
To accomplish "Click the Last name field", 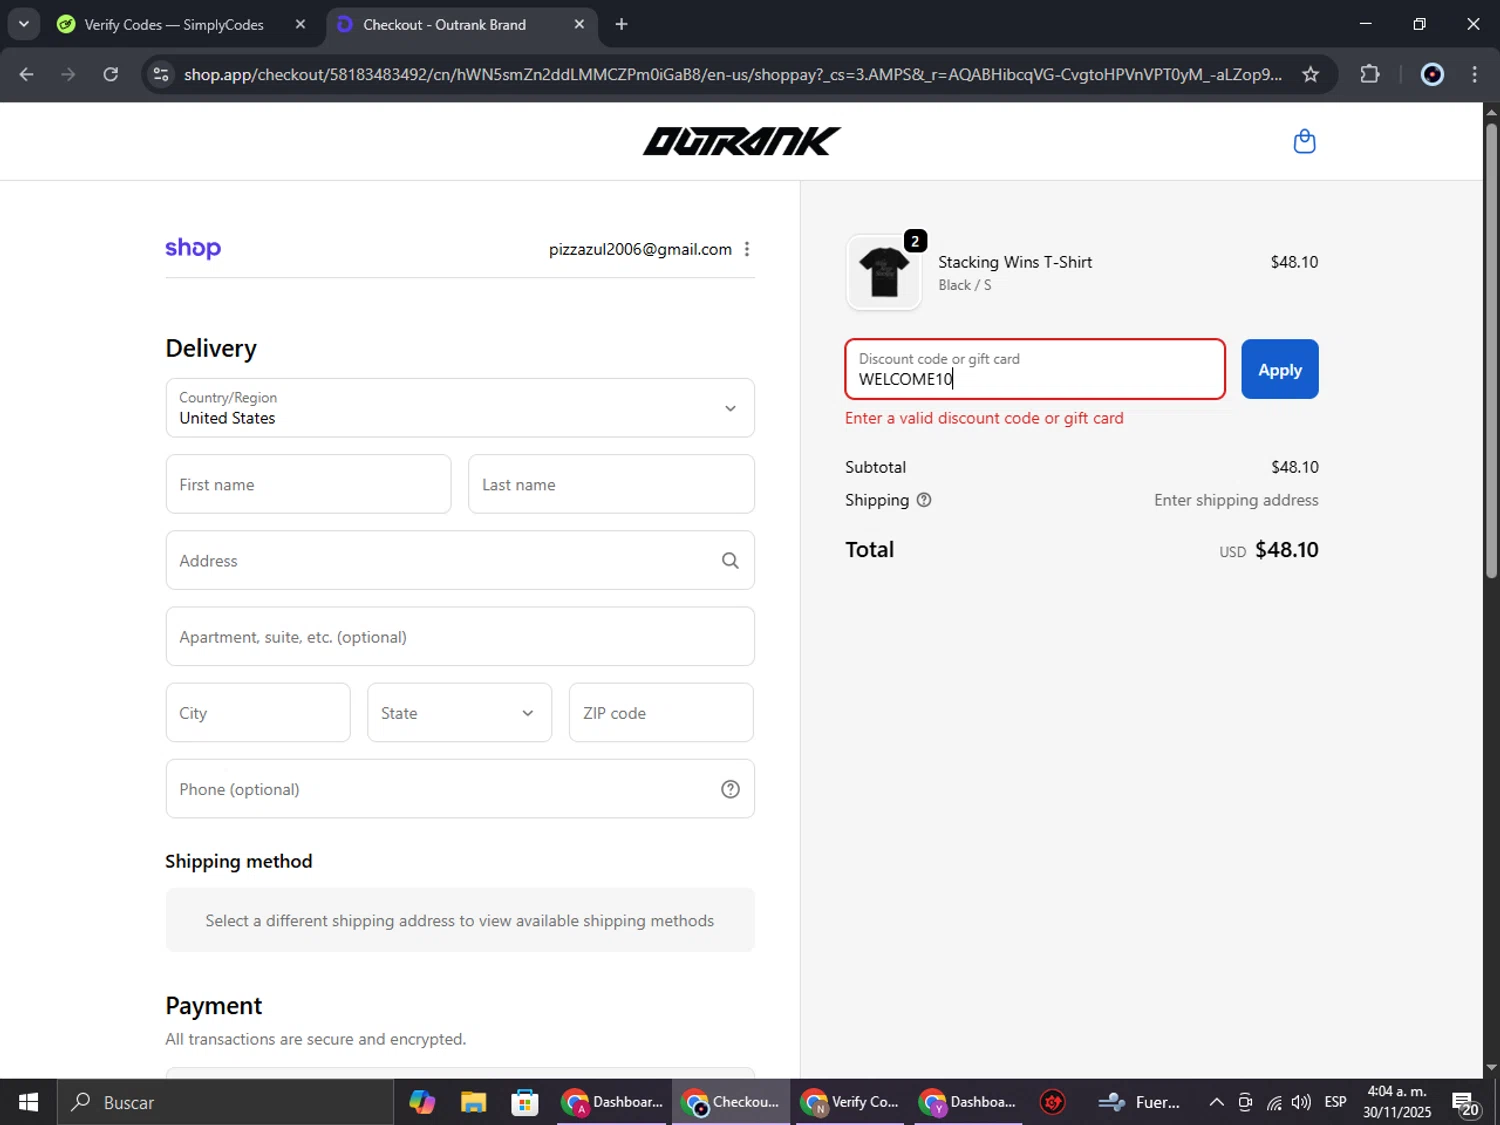I will 611,484.
